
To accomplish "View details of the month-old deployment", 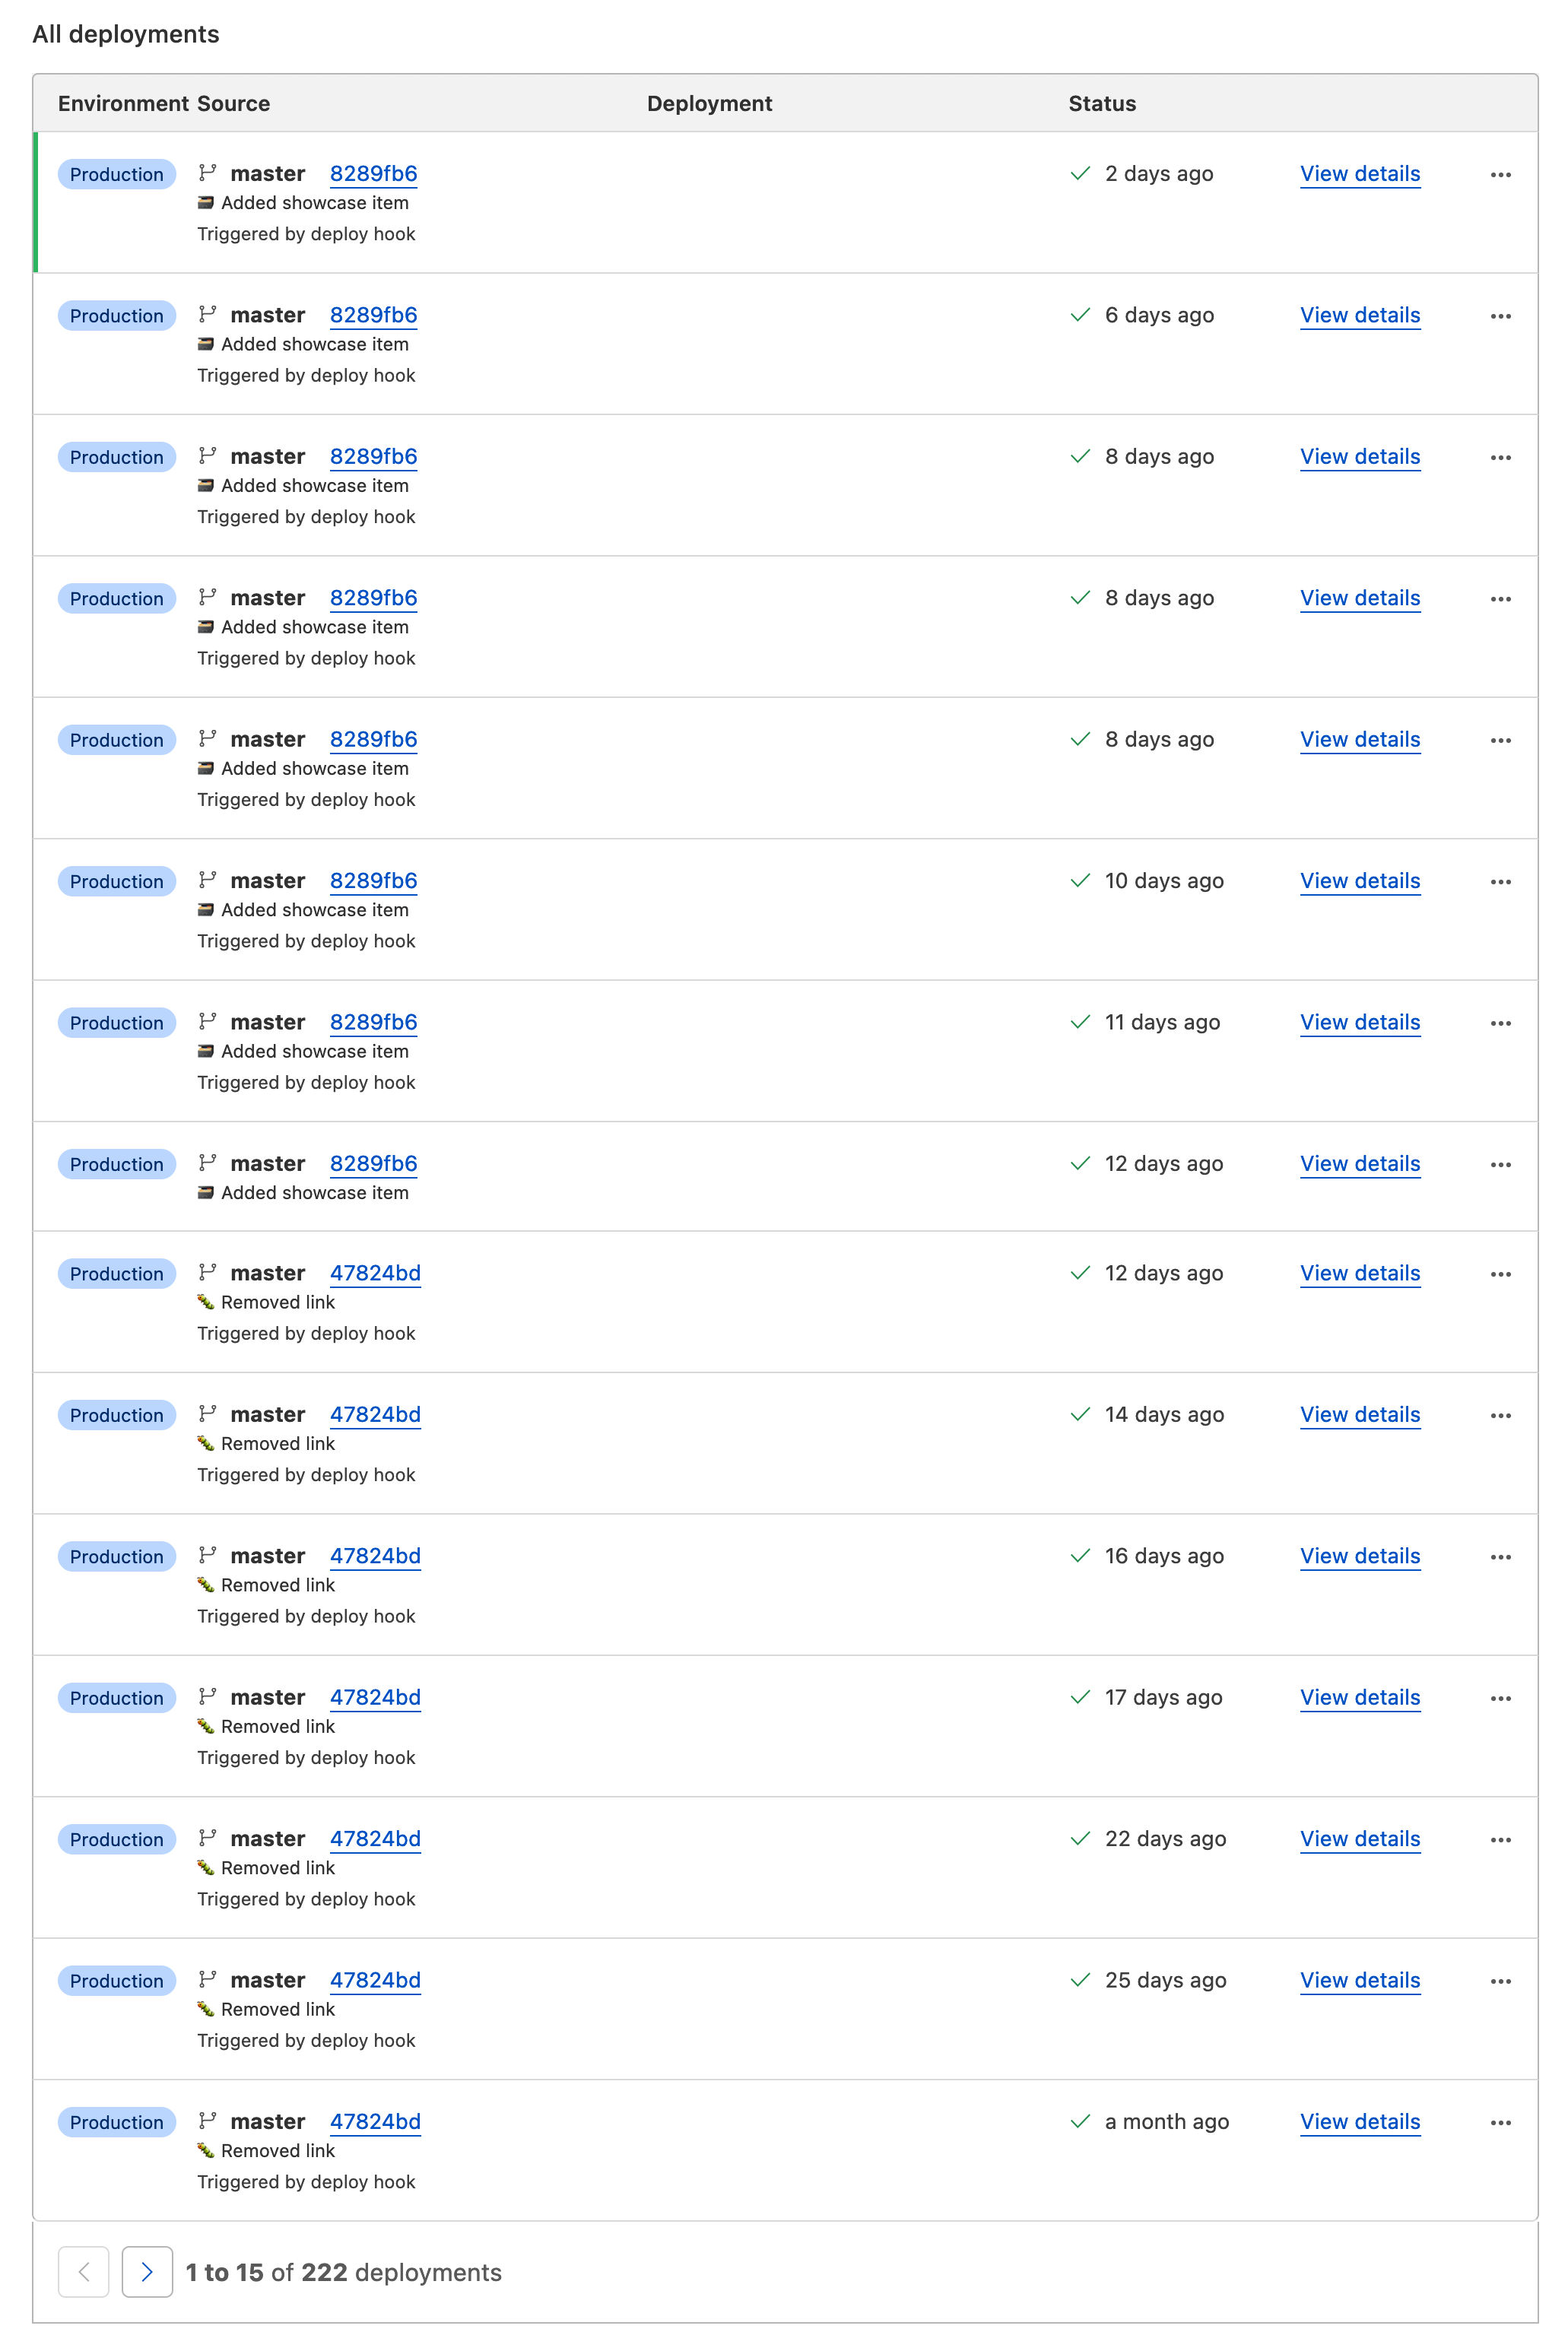I will pyautogui.click(x=1360, y=2122).
